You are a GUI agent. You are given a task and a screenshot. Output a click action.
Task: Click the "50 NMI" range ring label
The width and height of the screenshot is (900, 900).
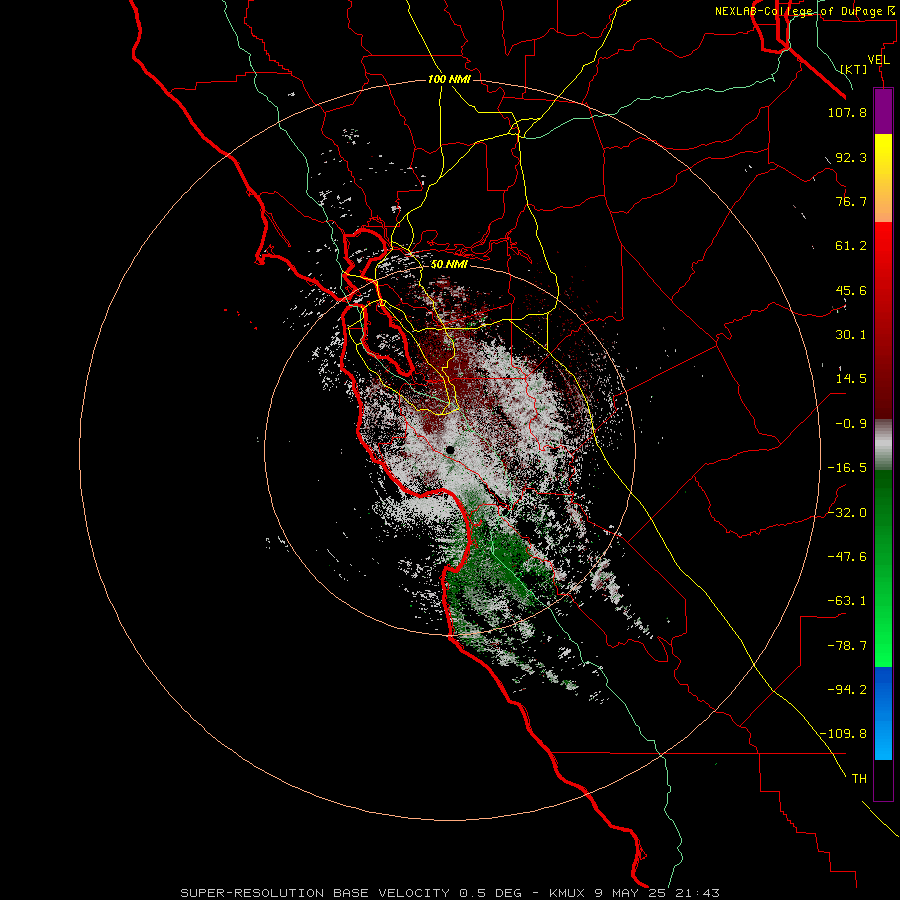point(449,265)
